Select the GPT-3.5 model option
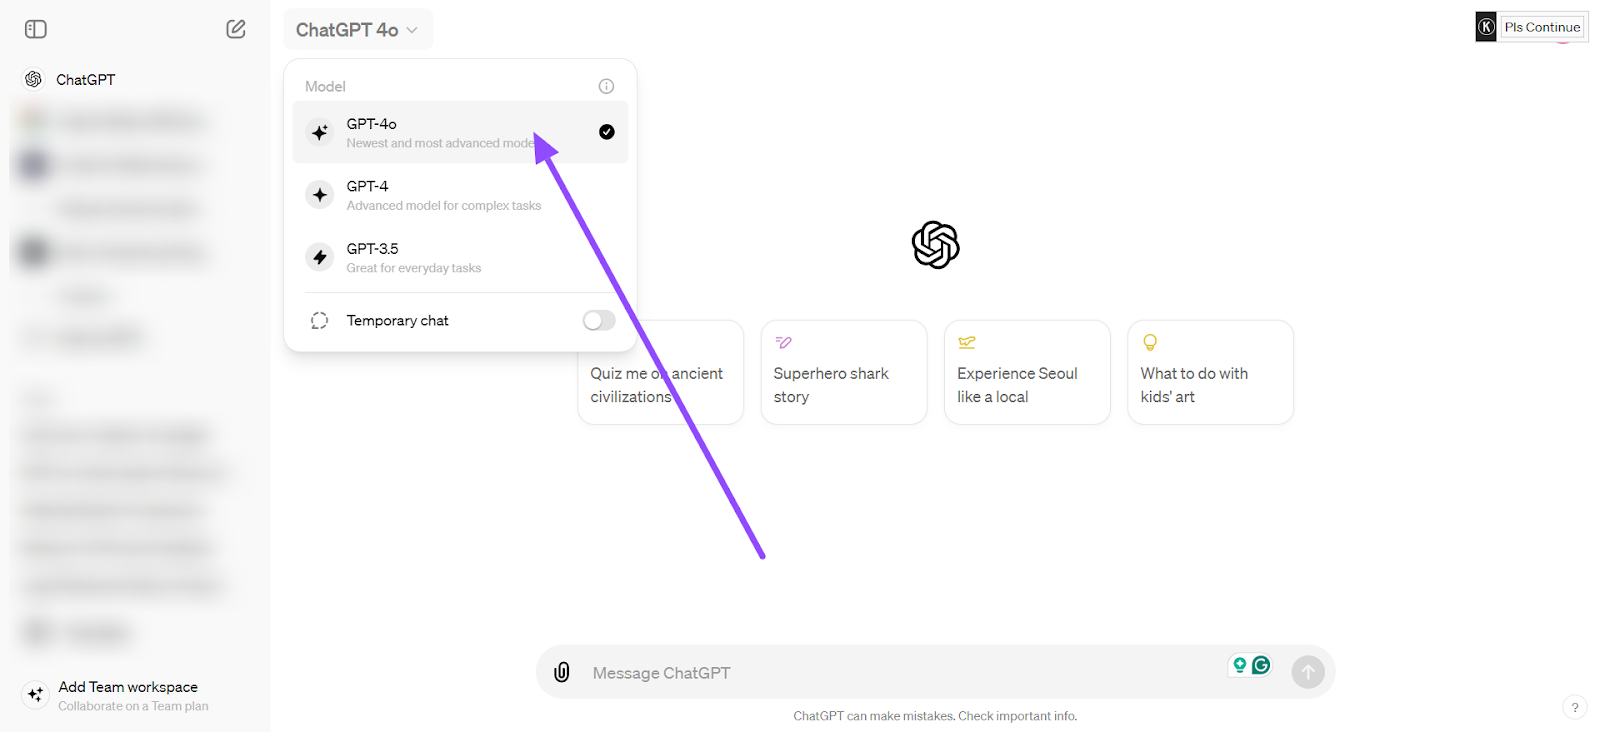Image resolution: width=1600 pixels, height=732 pixels. coord(460,257)
